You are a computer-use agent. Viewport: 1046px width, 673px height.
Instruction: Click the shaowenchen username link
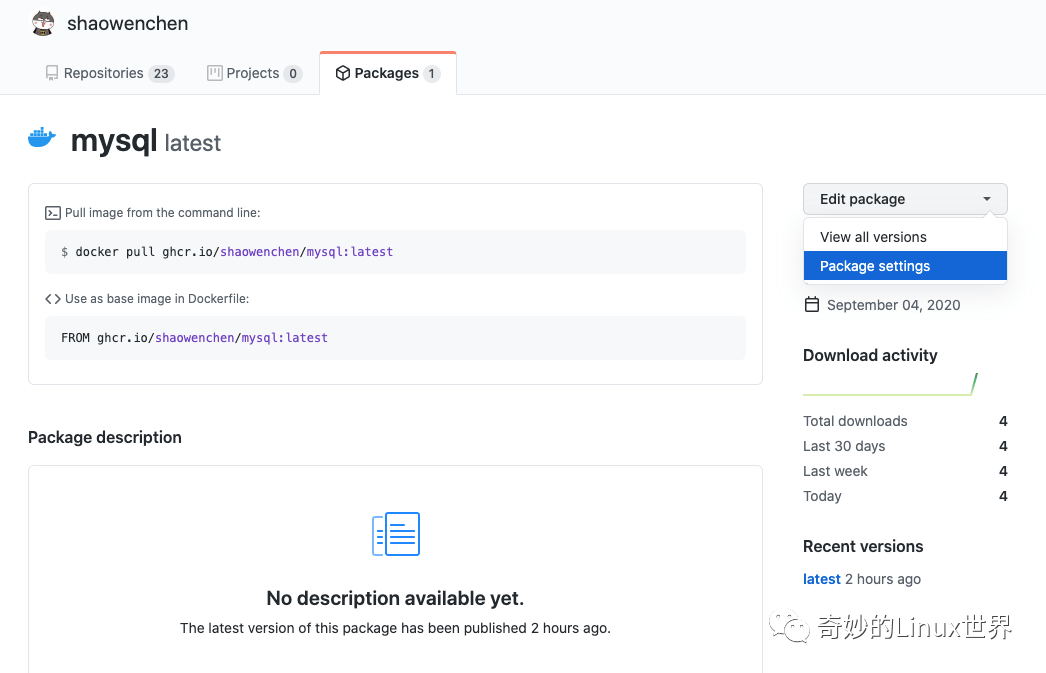127,22
